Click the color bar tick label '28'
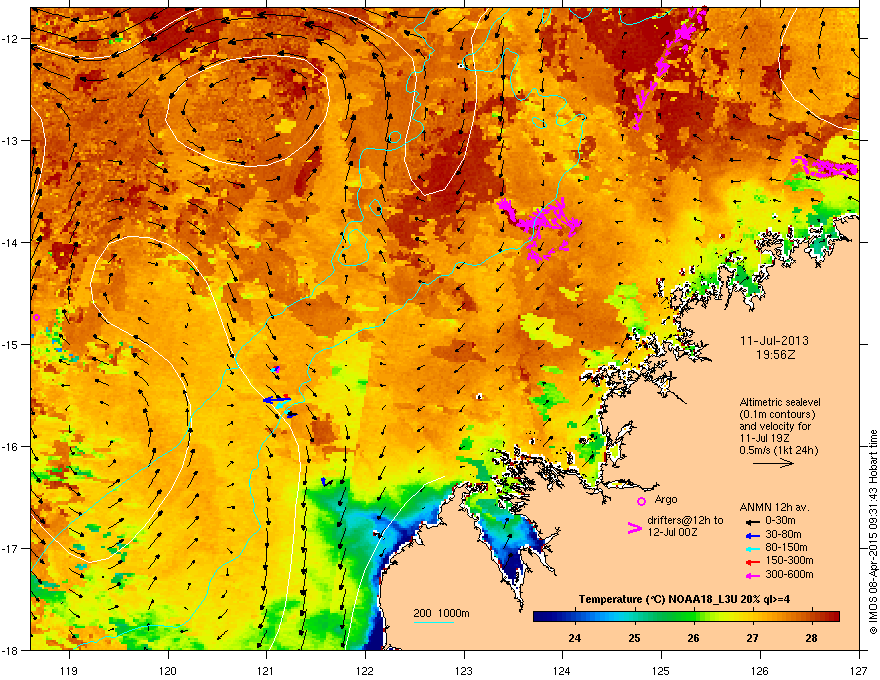880x680 pixels. (812, 638)
